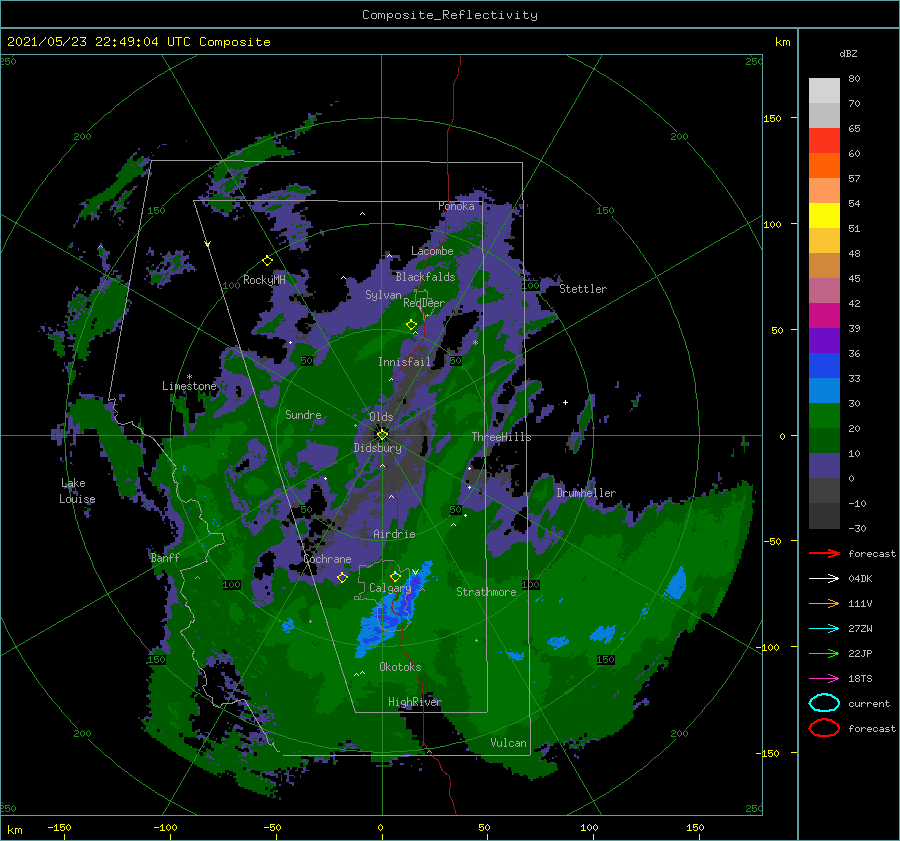Select the red 65 dBZ swatch
The image size is (900, 841).
[x=824, y=141]
